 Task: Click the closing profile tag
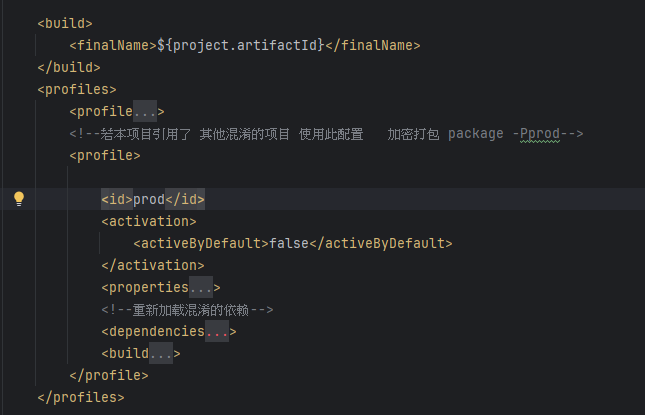pyautogui.click(x=109, y=375)
